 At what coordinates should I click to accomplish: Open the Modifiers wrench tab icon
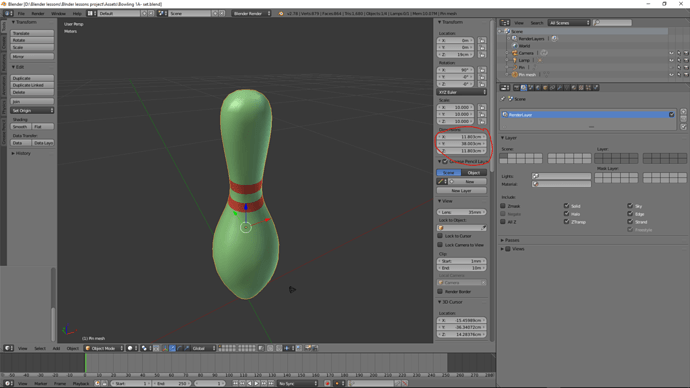tap(560, 88)
